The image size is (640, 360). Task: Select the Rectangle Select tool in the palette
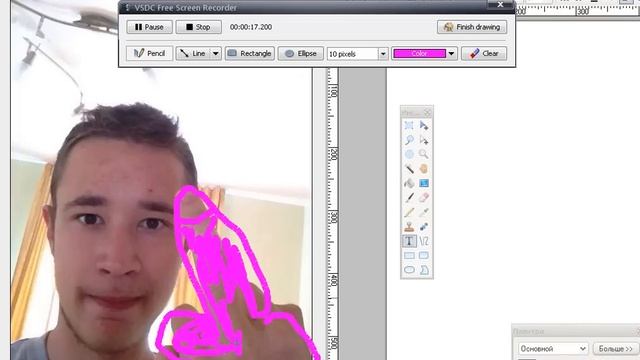(x=409, y=125)
